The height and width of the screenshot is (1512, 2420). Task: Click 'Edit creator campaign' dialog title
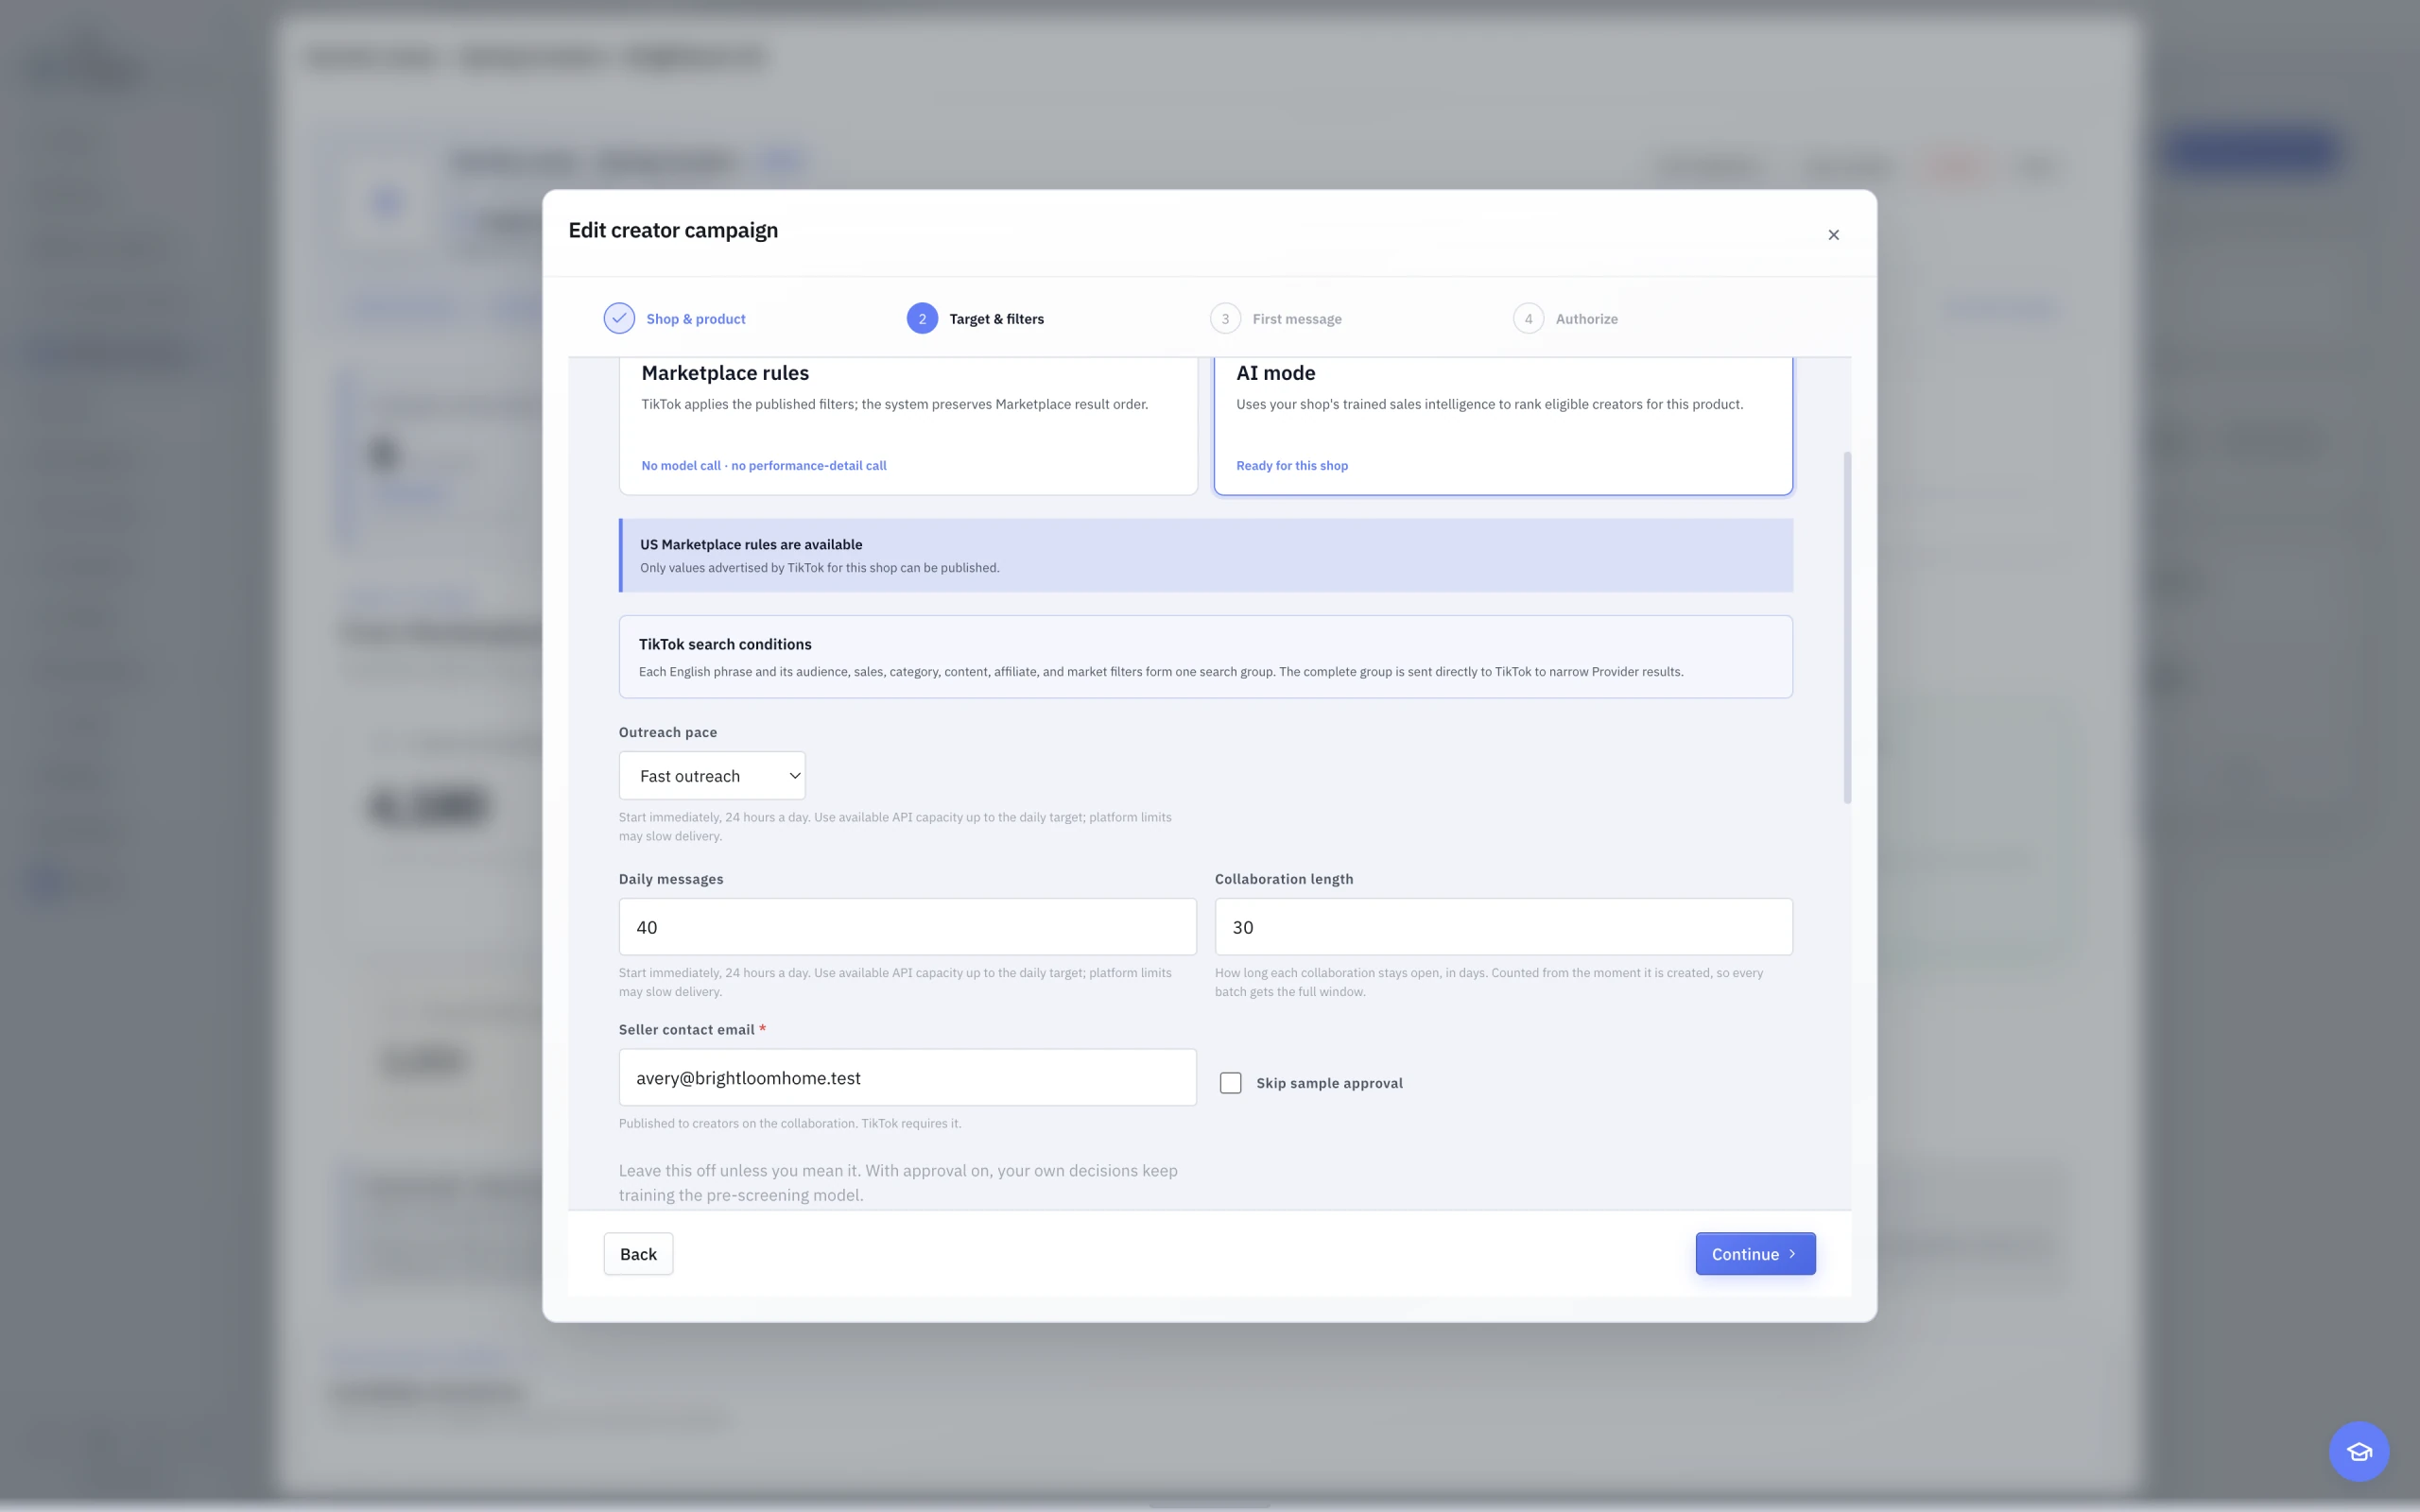(673, 230)
